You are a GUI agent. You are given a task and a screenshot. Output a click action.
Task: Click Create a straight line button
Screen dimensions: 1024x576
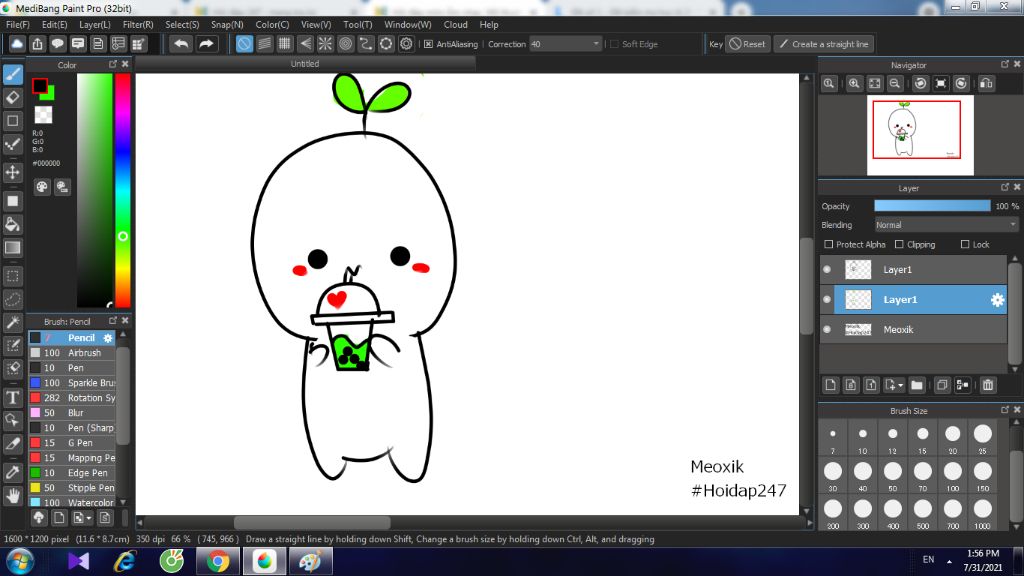824,44
